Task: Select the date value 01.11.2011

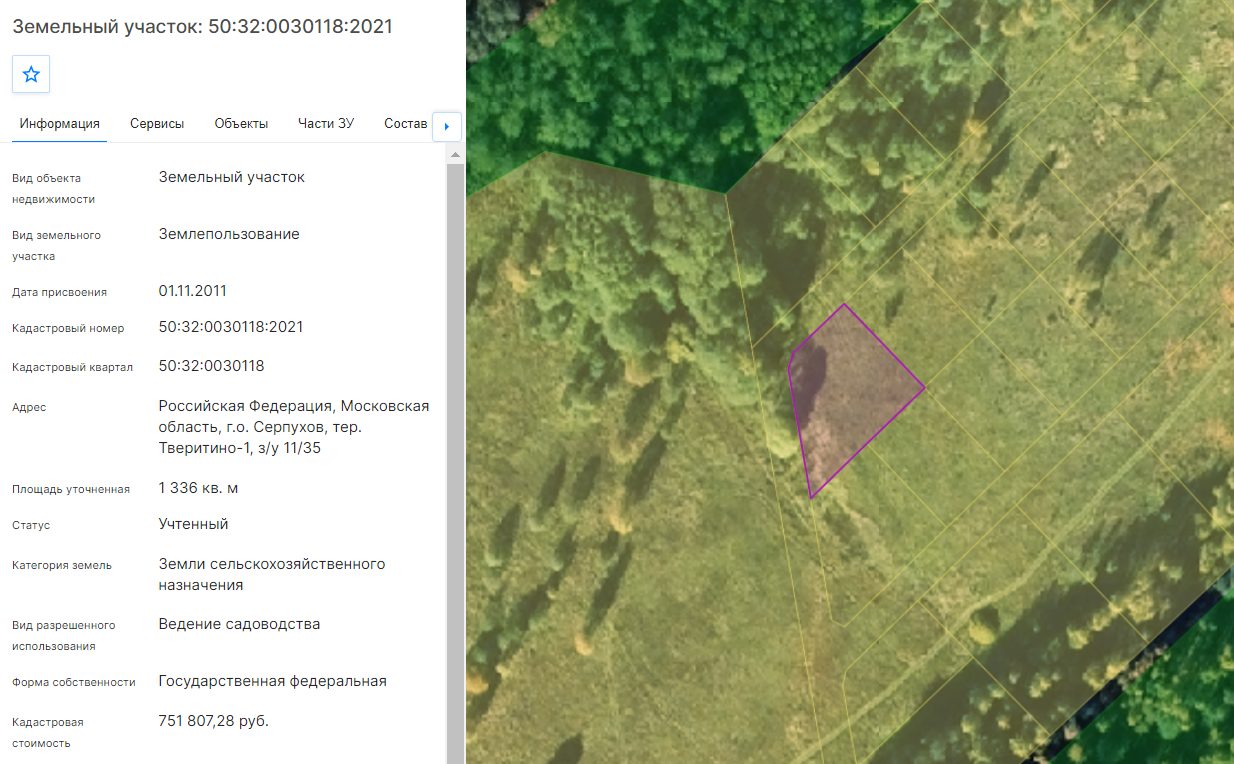Action: pyautogui.click(x=193, y=291)
